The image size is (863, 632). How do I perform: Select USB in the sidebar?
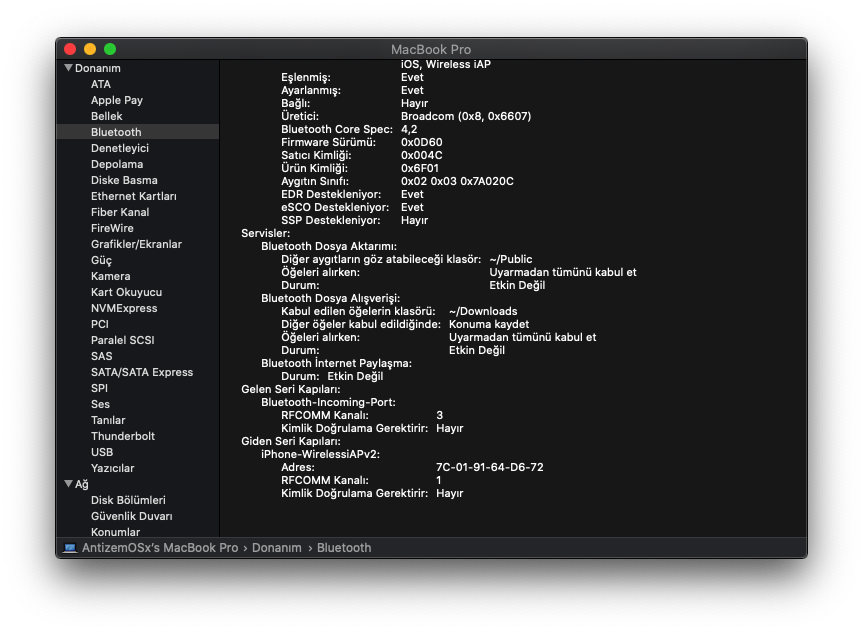[x=102, y=452]
